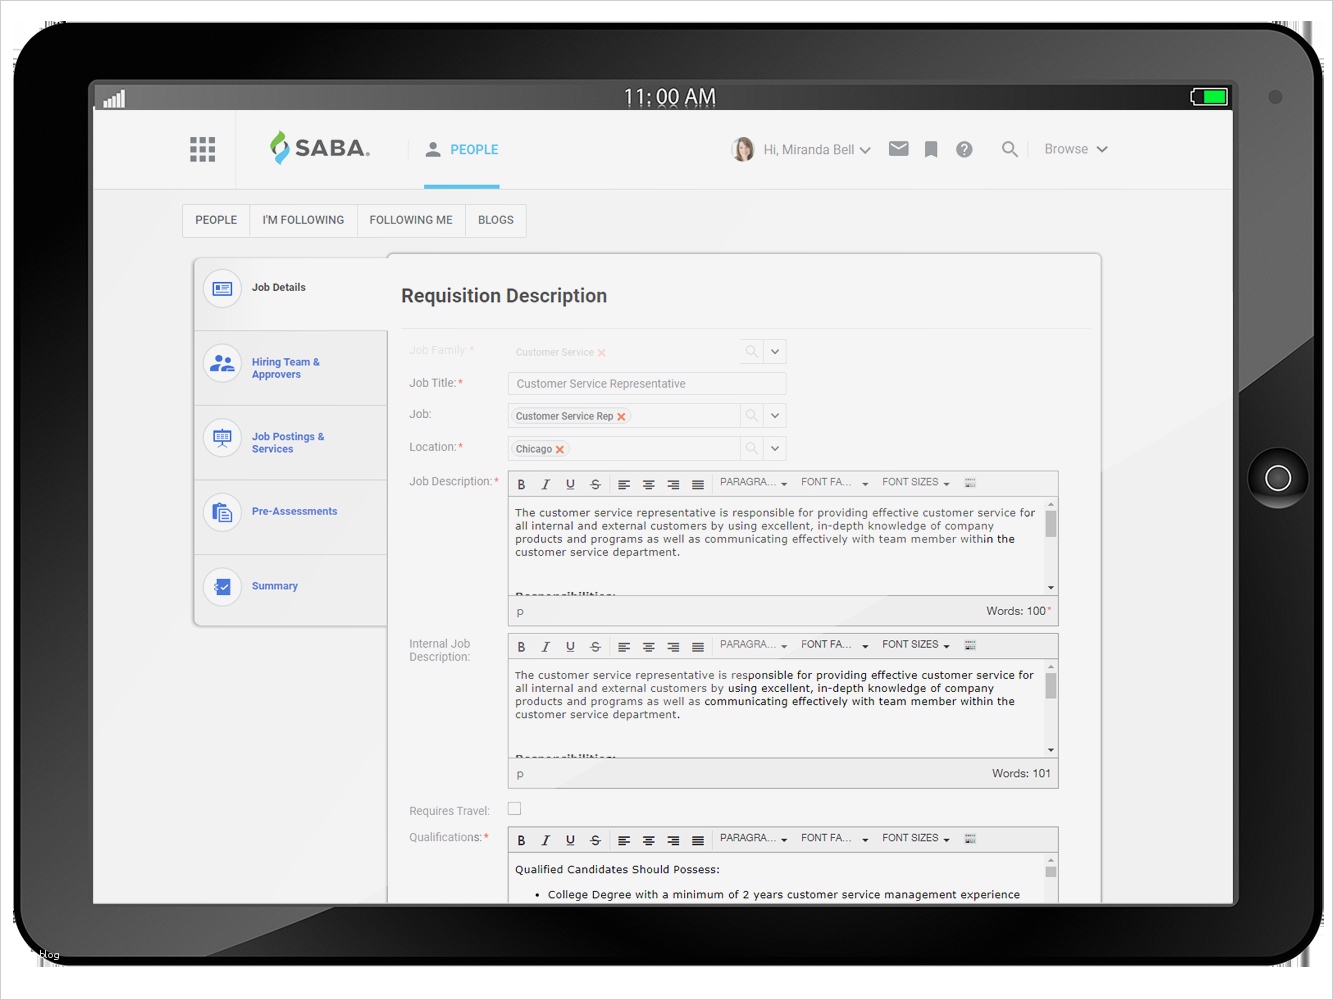Click the Saba logo

[x=320, y=148]
